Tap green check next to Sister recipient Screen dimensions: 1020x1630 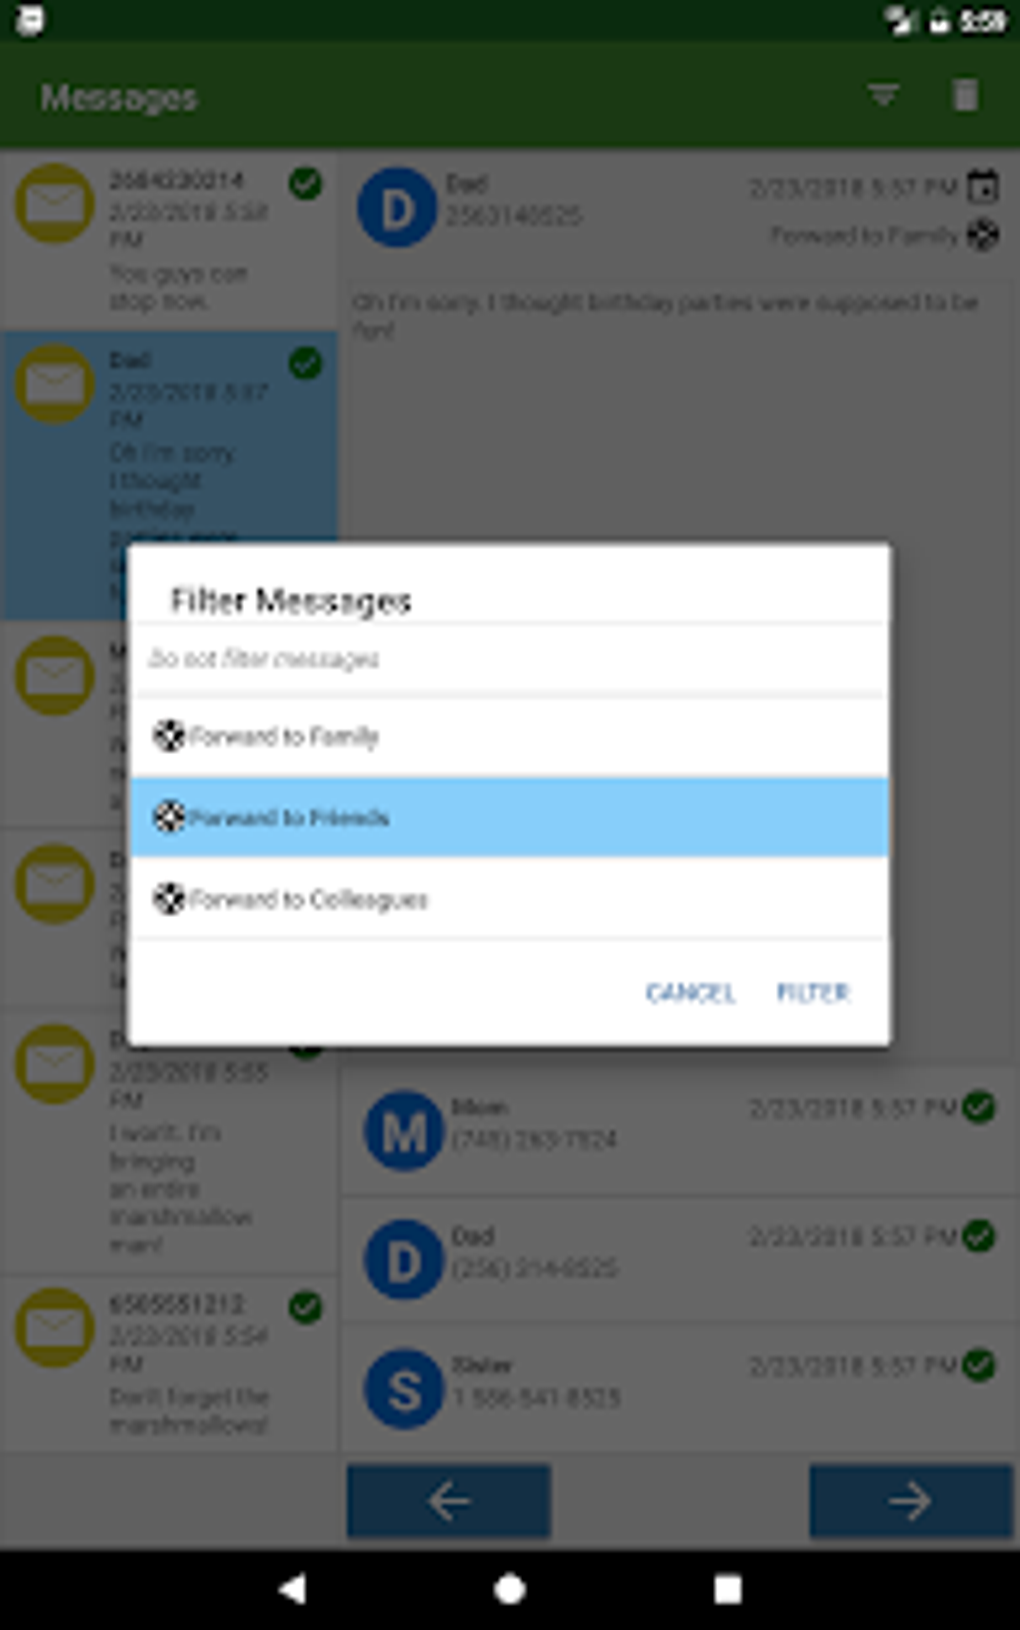[x=979, y=1365]
